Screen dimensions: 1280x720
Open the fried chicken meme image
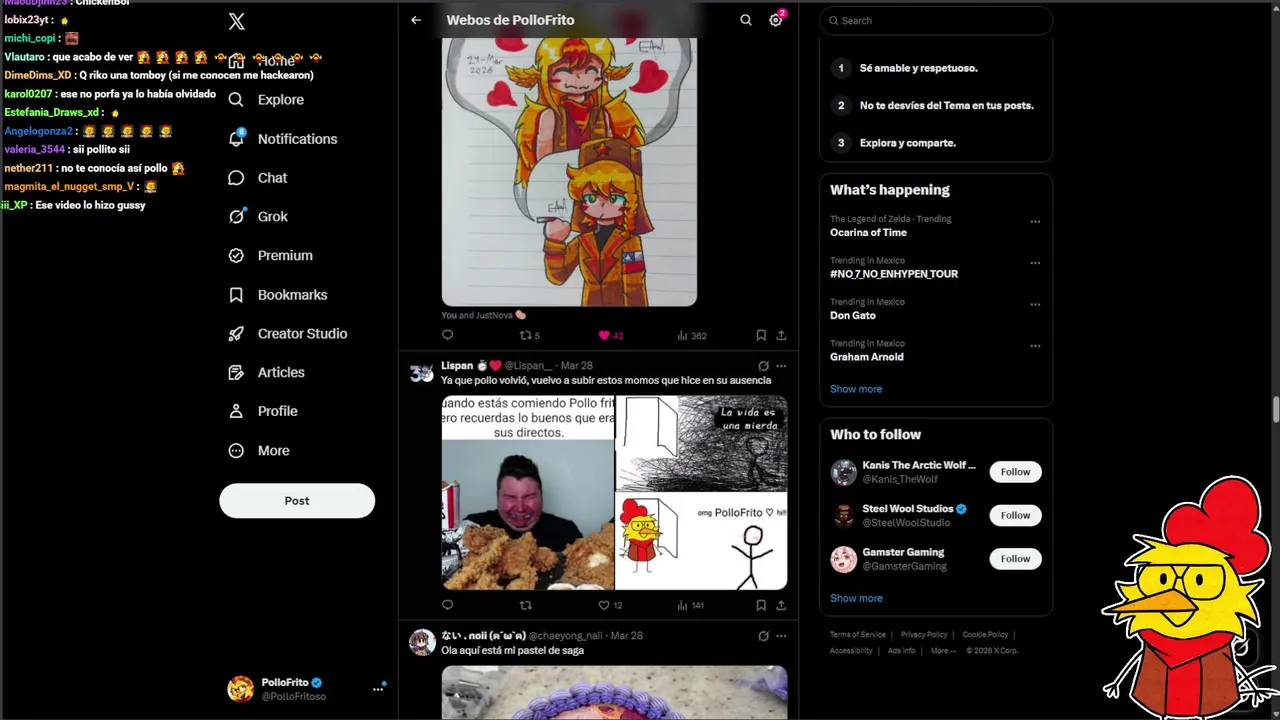pos(528,493)
